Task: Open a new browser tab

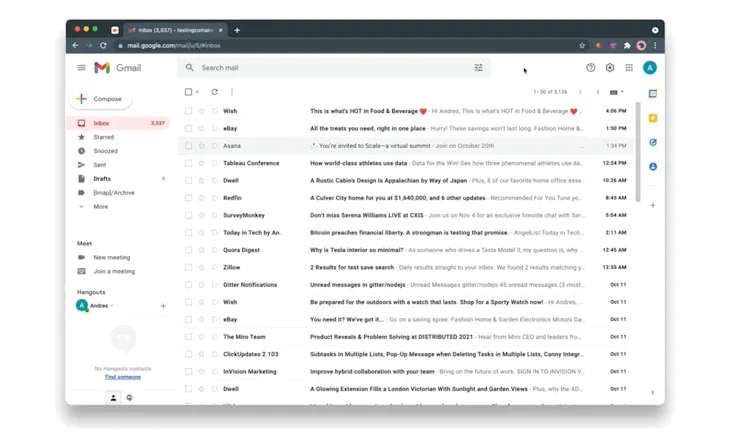Action: point(237,30)
